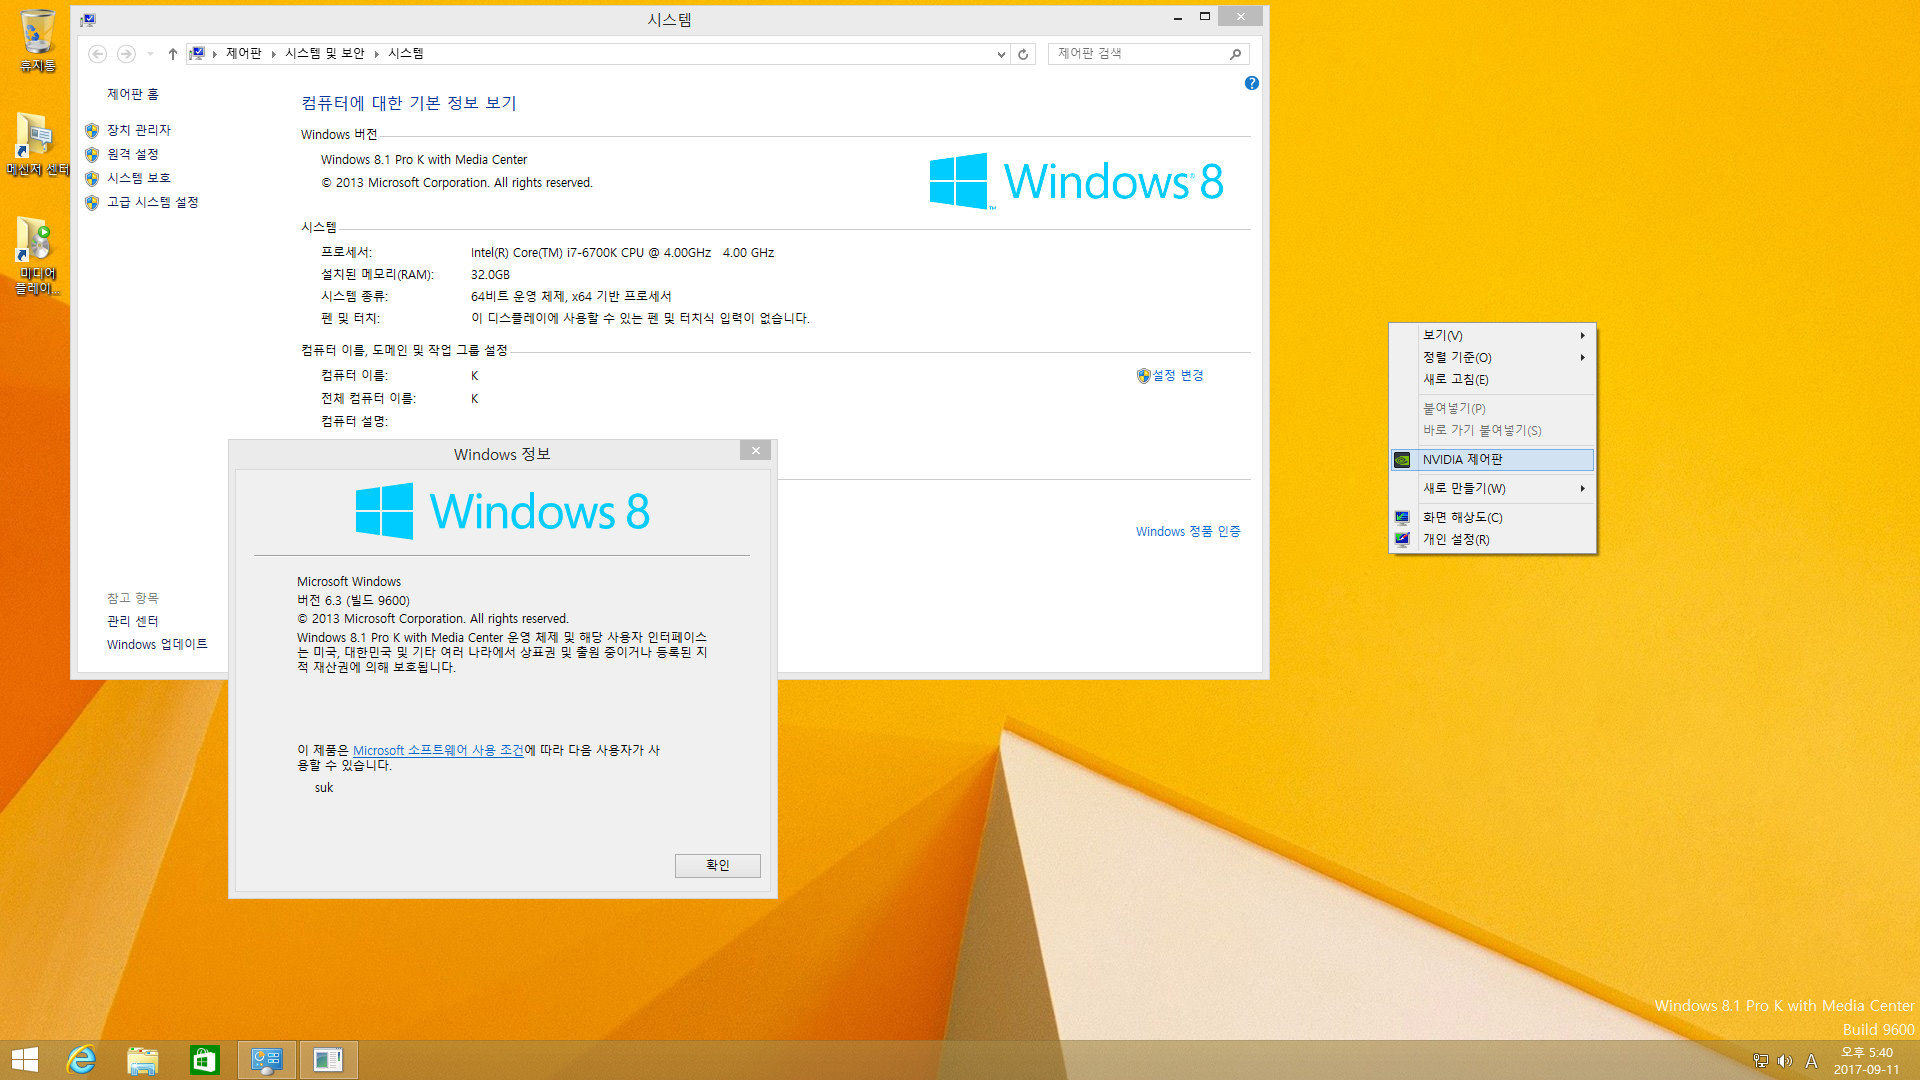Viewport: 1920px width, 1080px height.
Task: Click 시스템 breadcrumb in address bar
Action: (x=405, y=53)
